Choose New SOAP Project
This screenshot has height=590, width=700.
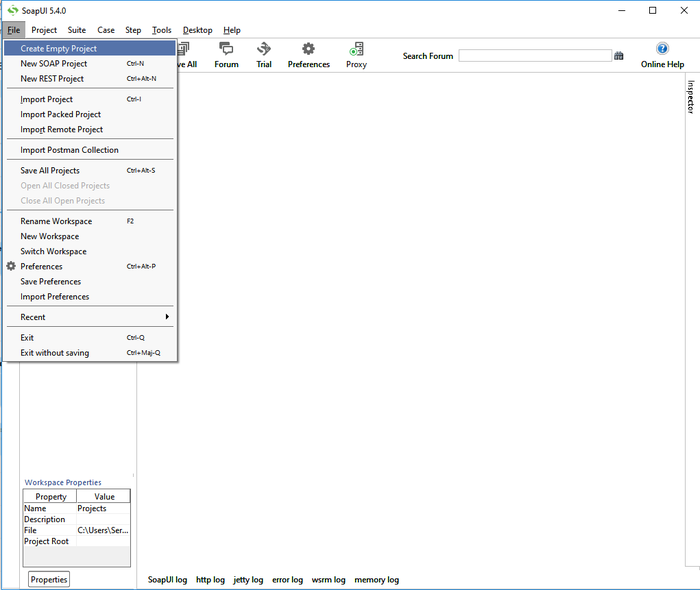(90, 63)
